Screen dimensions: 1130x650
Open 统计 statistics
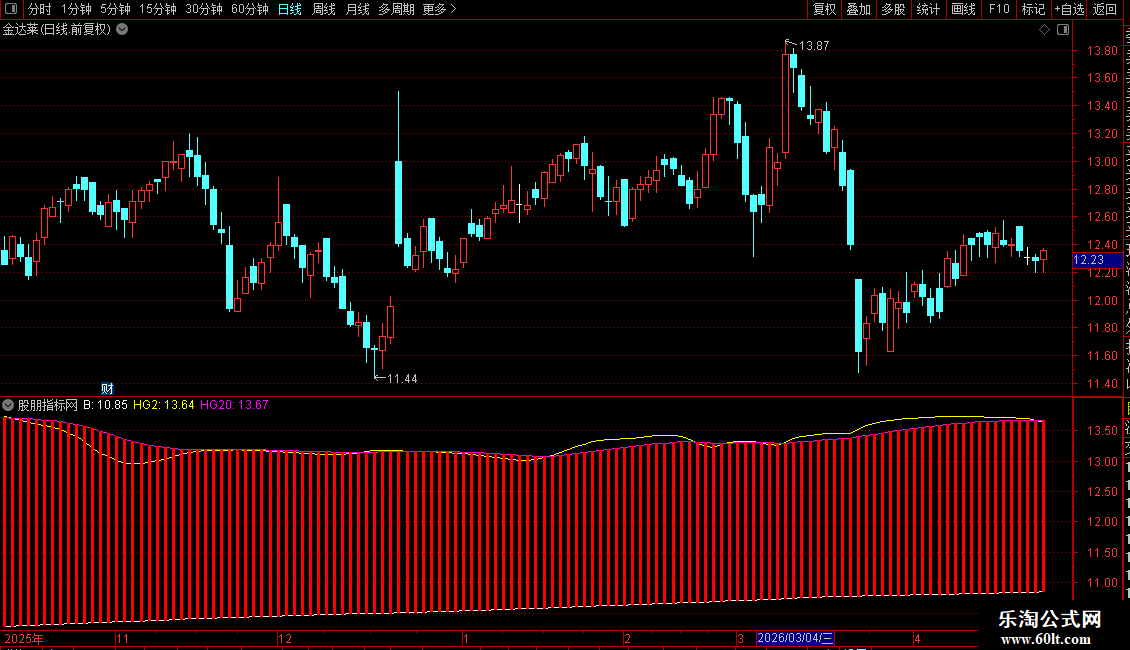click(x=927, y=9)
